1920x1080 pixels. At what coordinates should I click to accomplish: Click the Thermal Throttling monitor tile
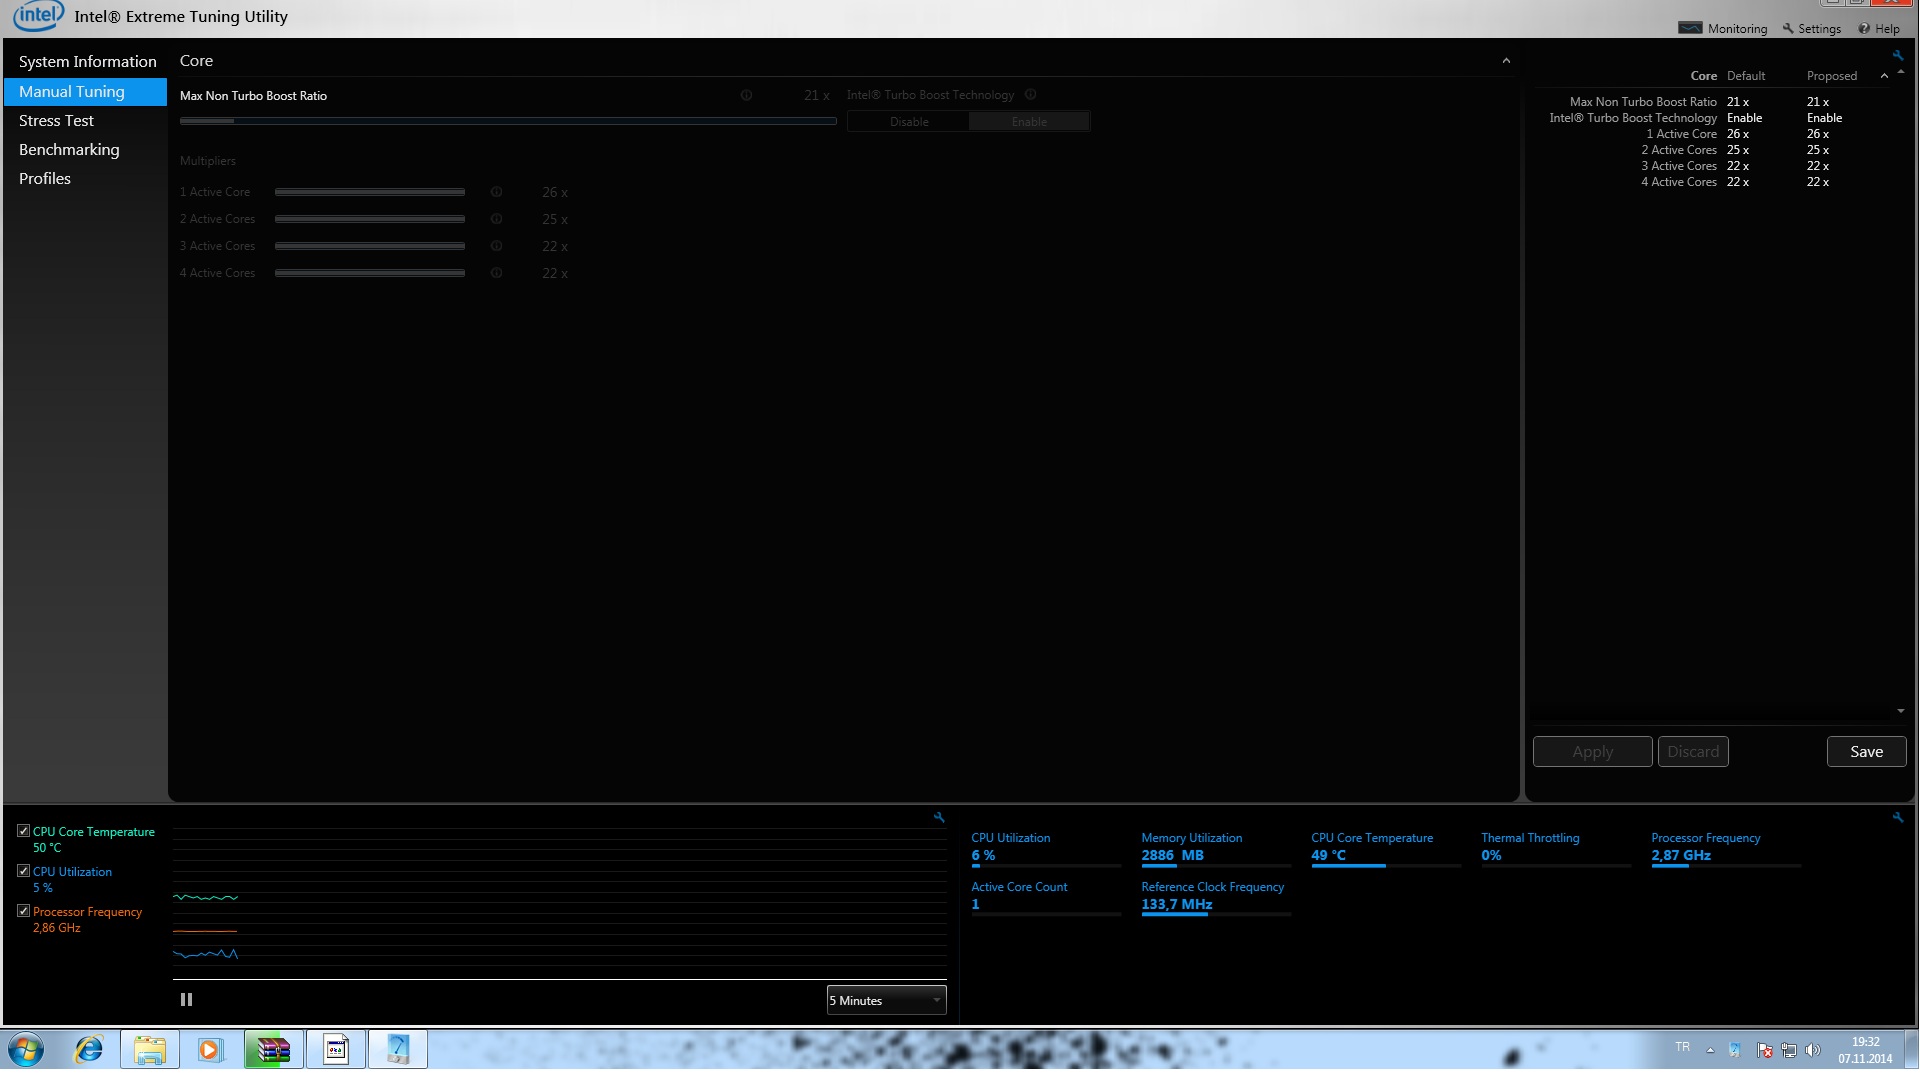(1556, 849)
